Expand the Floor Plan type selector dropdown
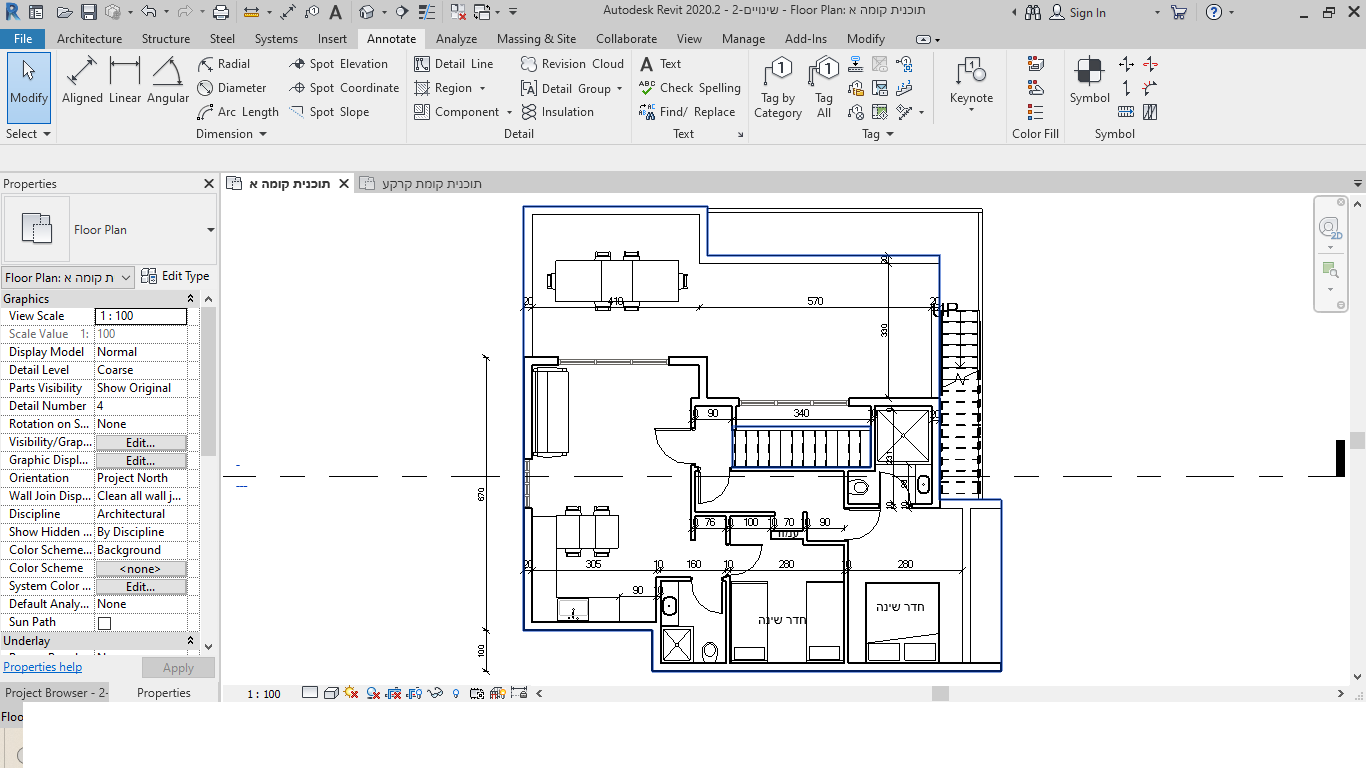 tap(210, 230)
